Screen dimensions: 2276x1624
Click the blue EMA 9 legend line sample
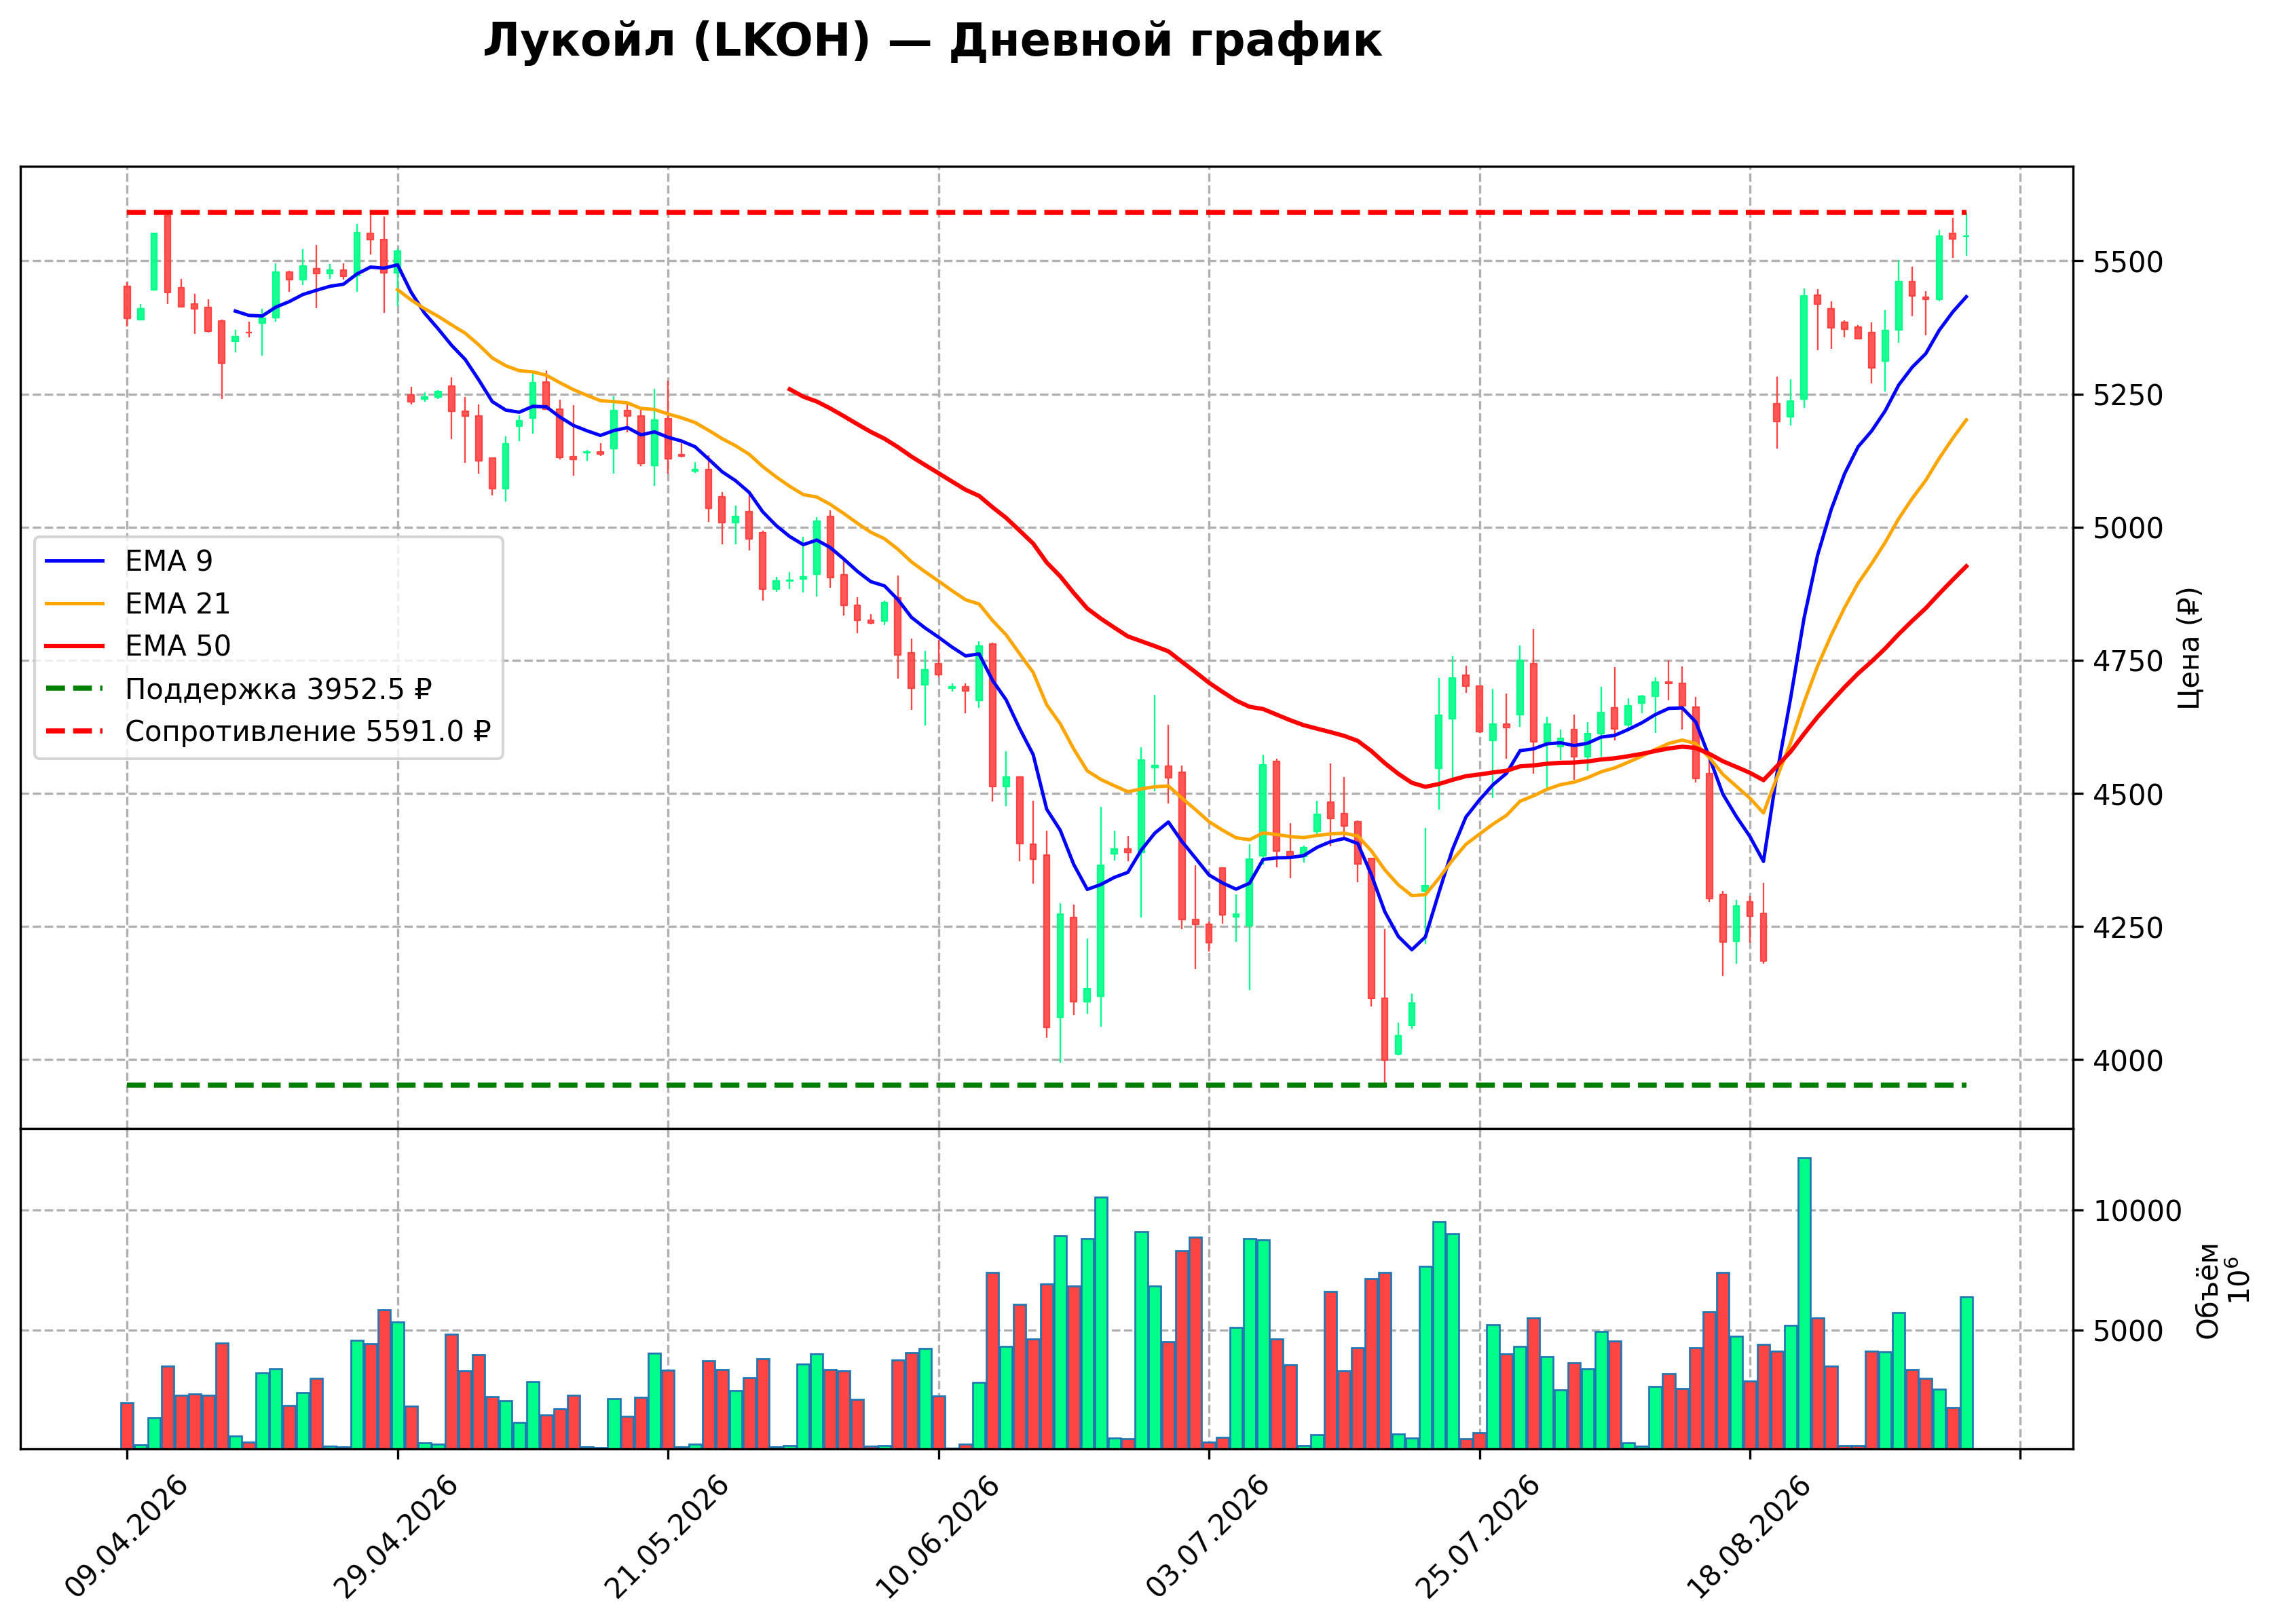[75, 561]
